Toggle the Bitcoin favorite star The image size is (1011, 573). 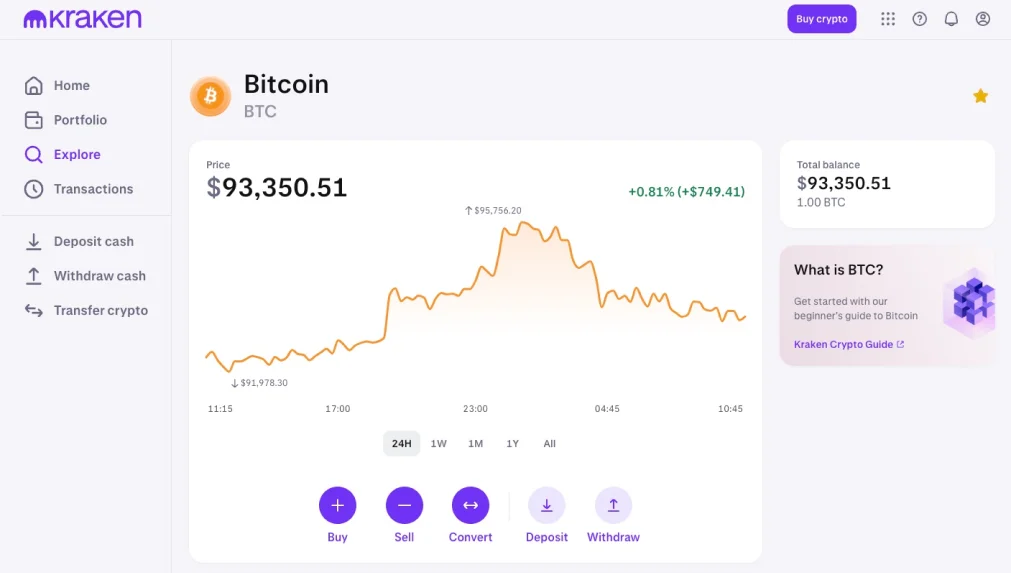click(980, 96)
